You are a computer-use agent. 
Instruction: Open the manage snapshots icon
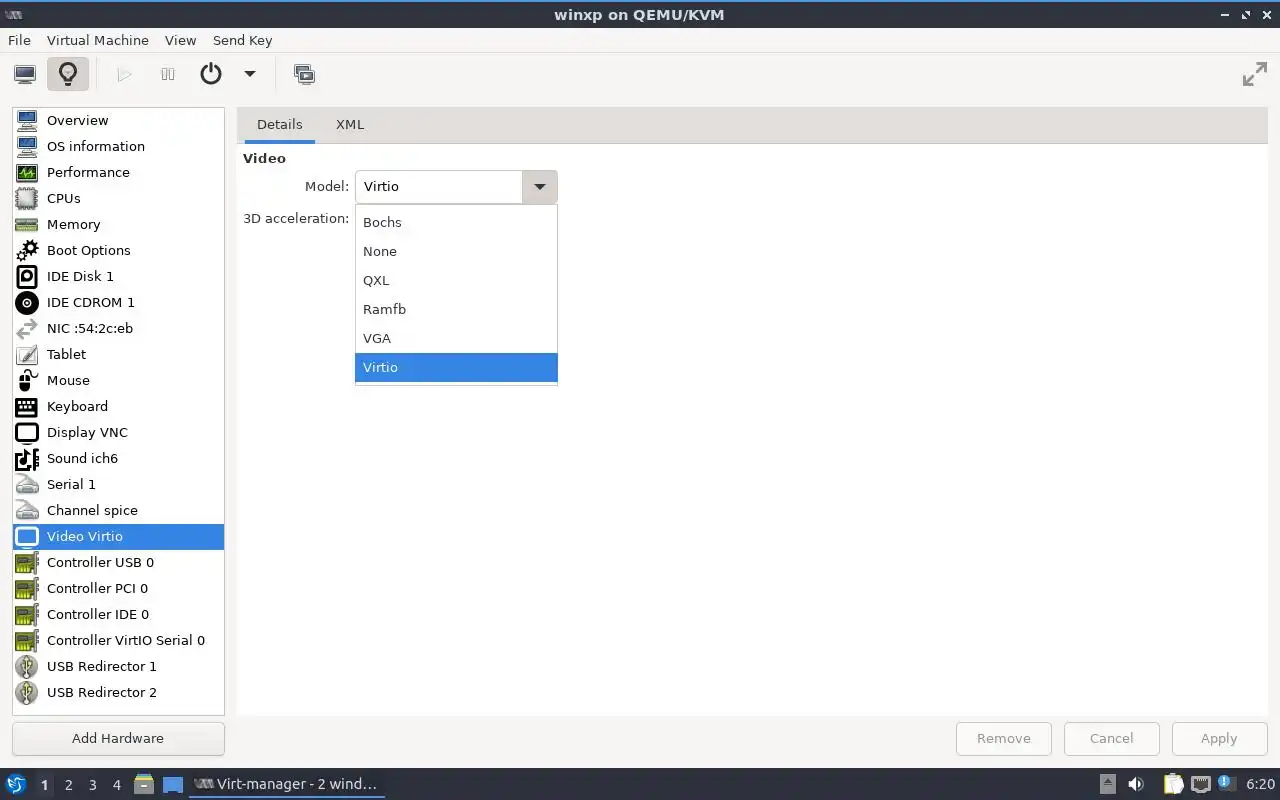coord(304,74)
